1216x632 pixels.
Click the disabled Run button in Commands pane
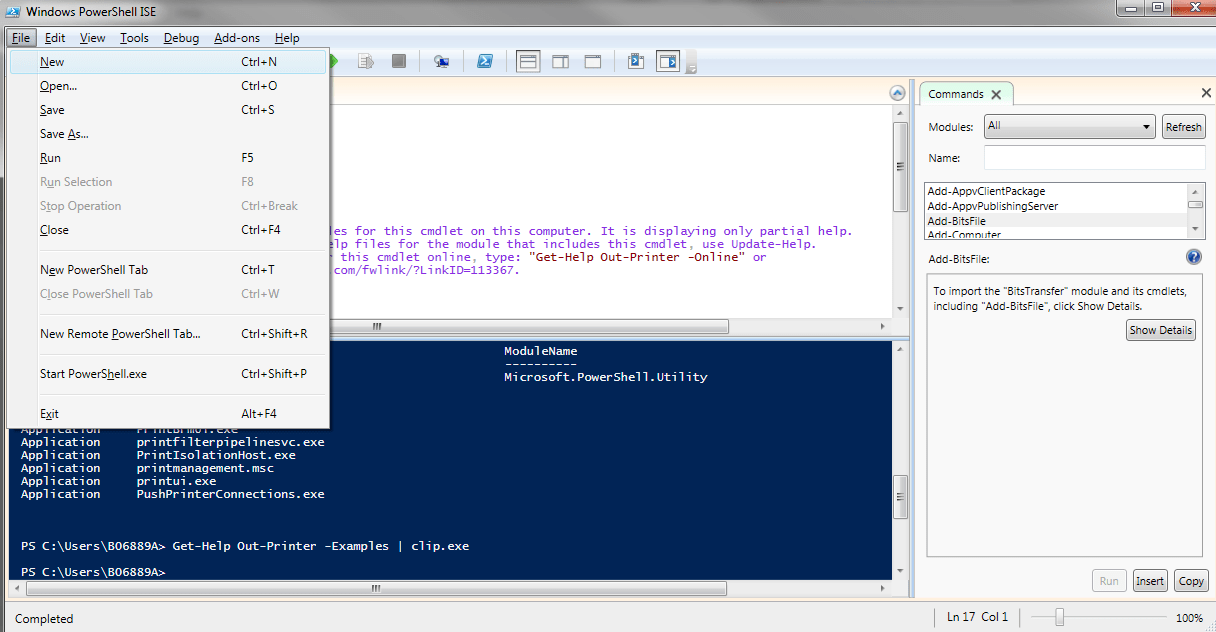pos(1109,581)
